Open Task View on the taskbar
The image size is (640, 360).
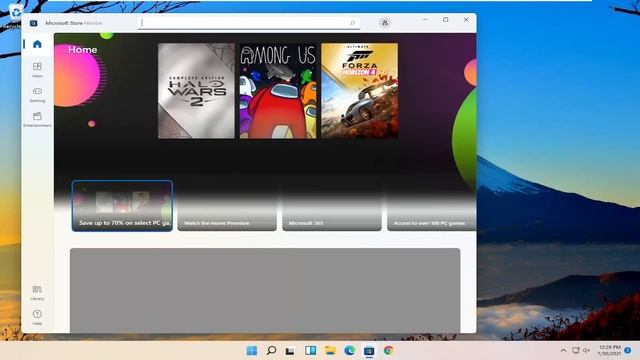coord(290,351)
